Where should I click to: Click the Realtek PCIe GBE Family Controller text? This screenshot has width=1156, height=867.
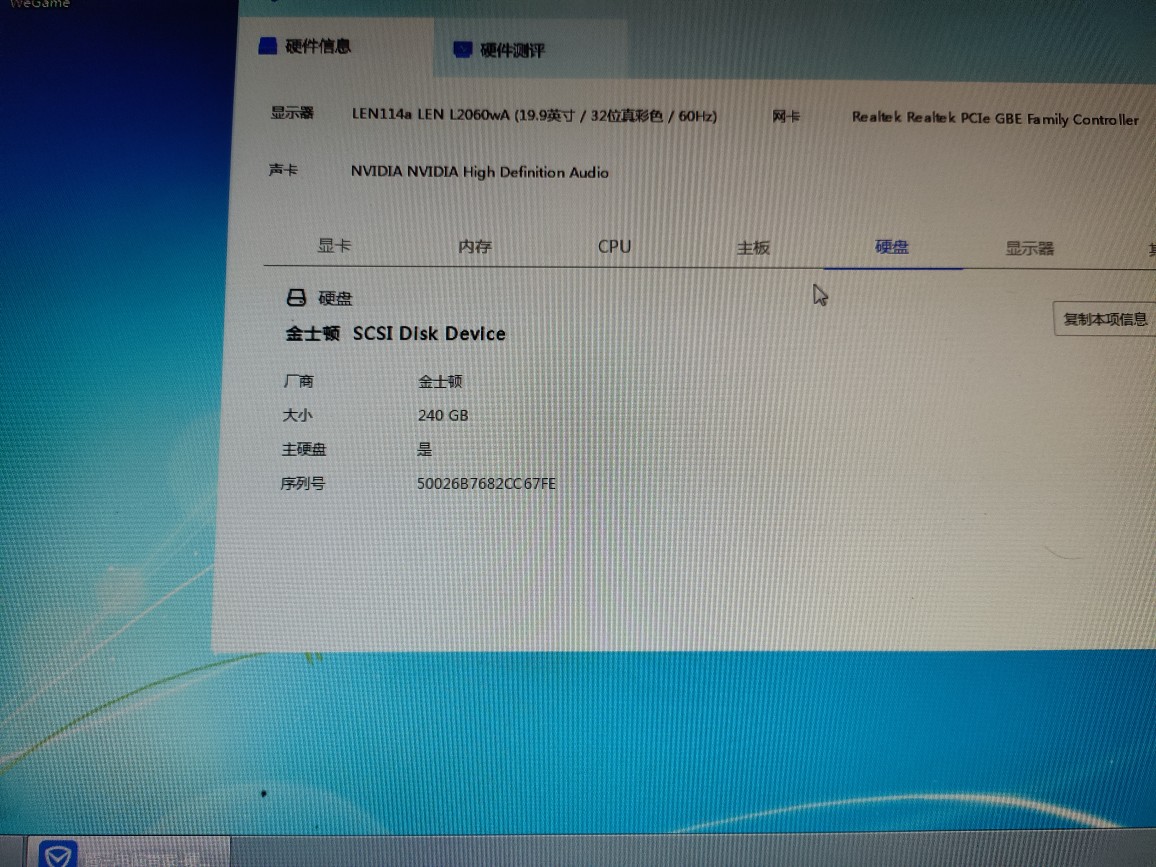(x=994, y=118)
